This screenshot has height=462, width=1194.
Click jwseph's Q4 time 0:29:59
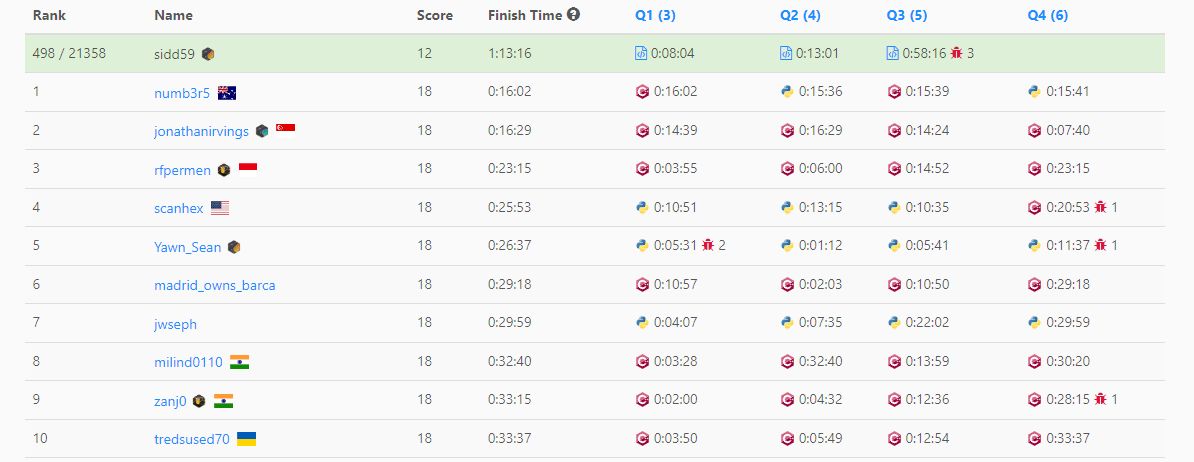[1068, 323]
